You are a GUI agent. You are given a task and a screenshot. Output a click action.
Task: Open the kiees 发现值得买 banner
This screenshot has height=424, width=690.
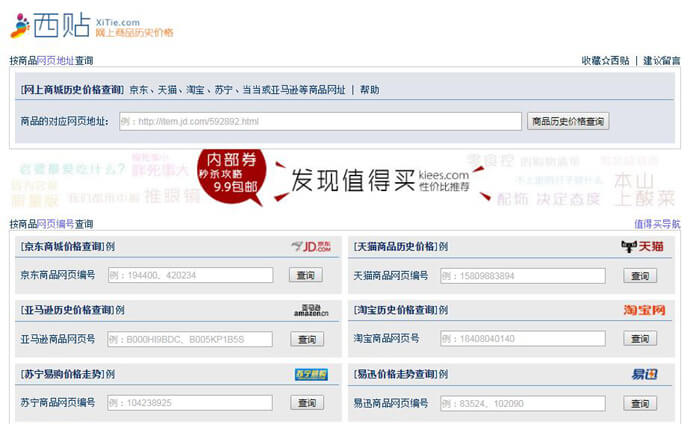pyautogui.click(x=380, y=180)
